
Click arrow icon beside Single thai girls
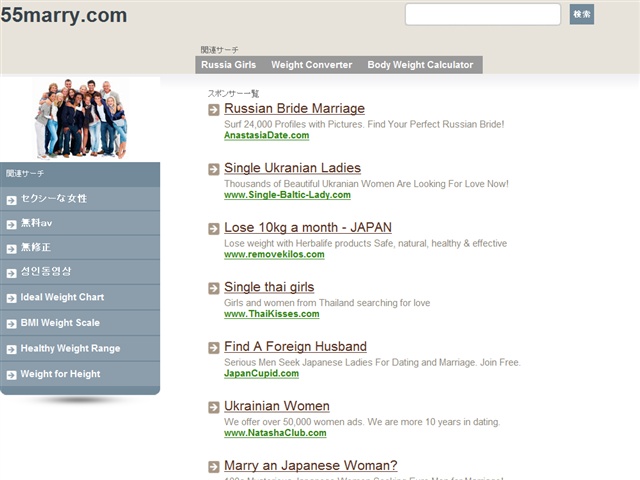(x=214, y=289)
